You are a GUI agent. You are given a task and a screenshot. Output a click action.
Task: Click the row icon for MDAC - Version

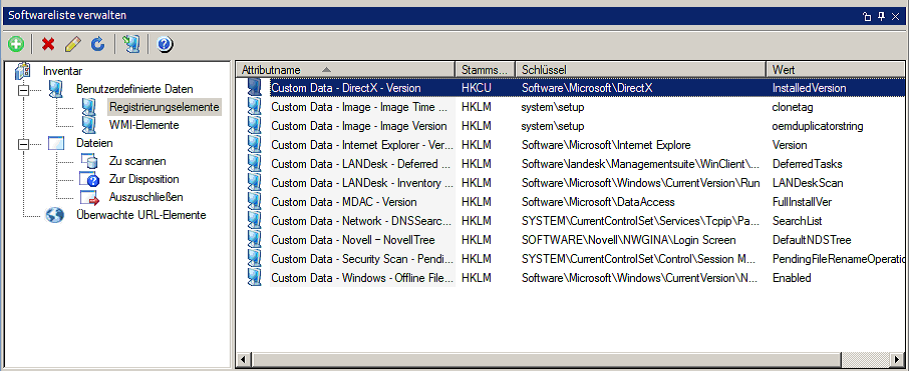click(x=254, y=202)
